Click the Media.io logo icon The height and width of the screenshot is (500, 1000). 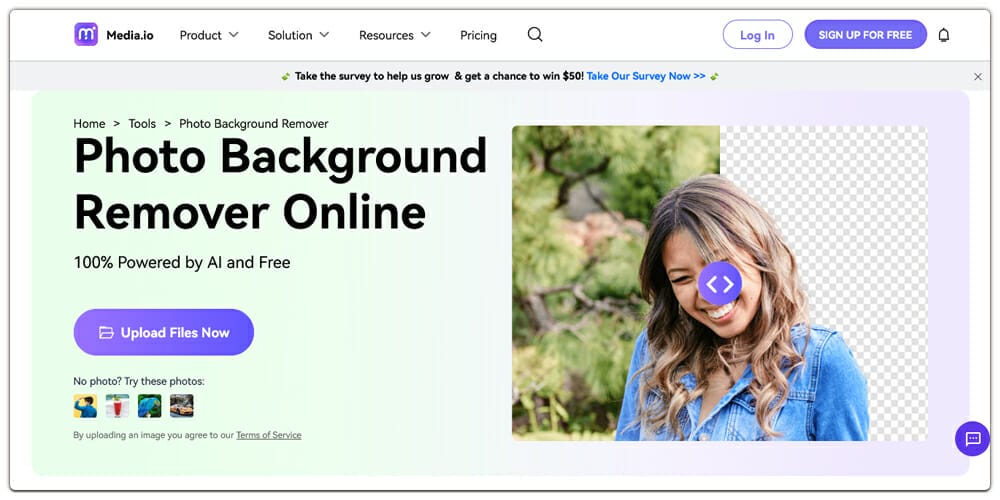coord(86,35)
